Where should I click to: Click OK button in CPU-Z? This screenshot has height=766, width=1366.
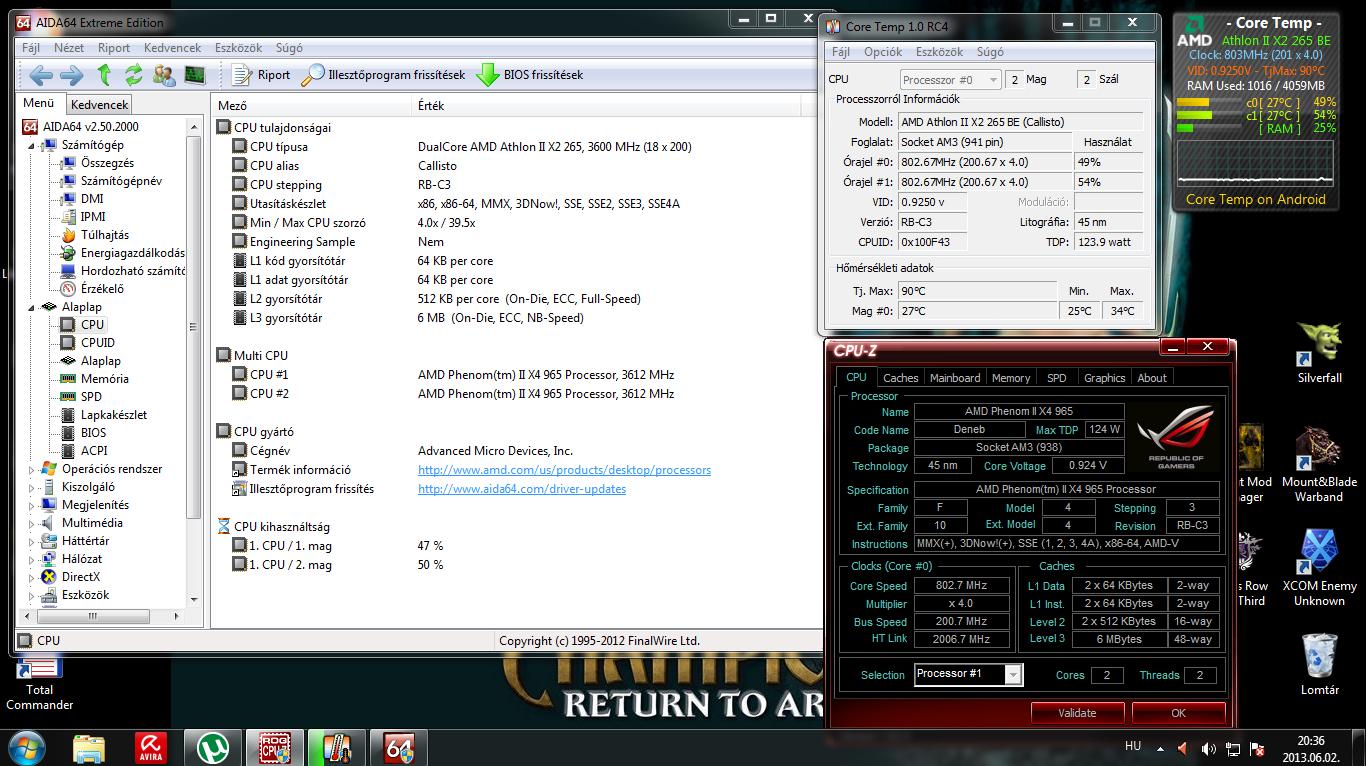[x=1178, y=713]
